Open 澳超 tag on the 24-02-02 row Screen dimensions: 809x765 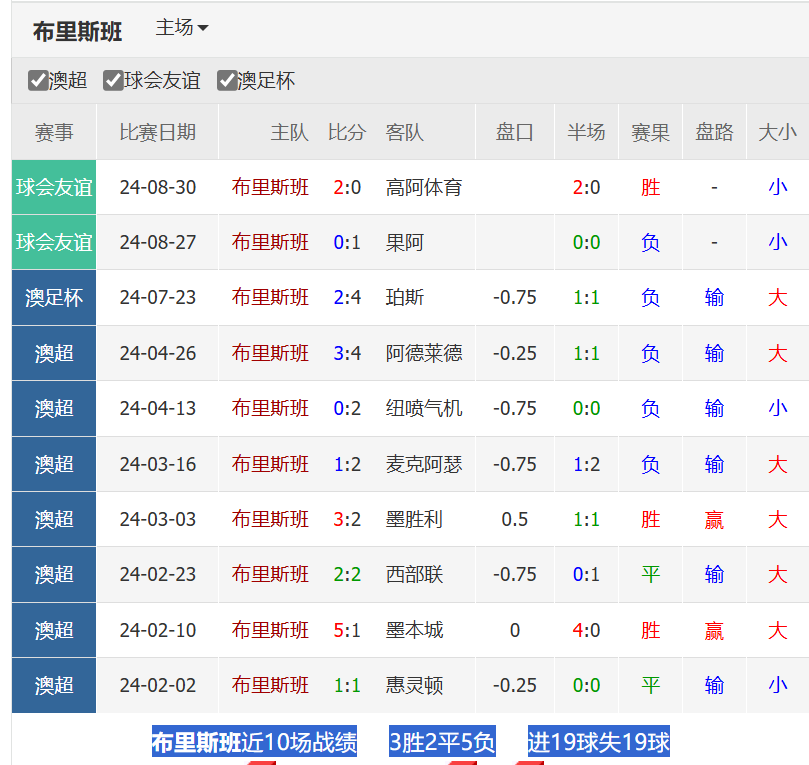tap(54, 686)
